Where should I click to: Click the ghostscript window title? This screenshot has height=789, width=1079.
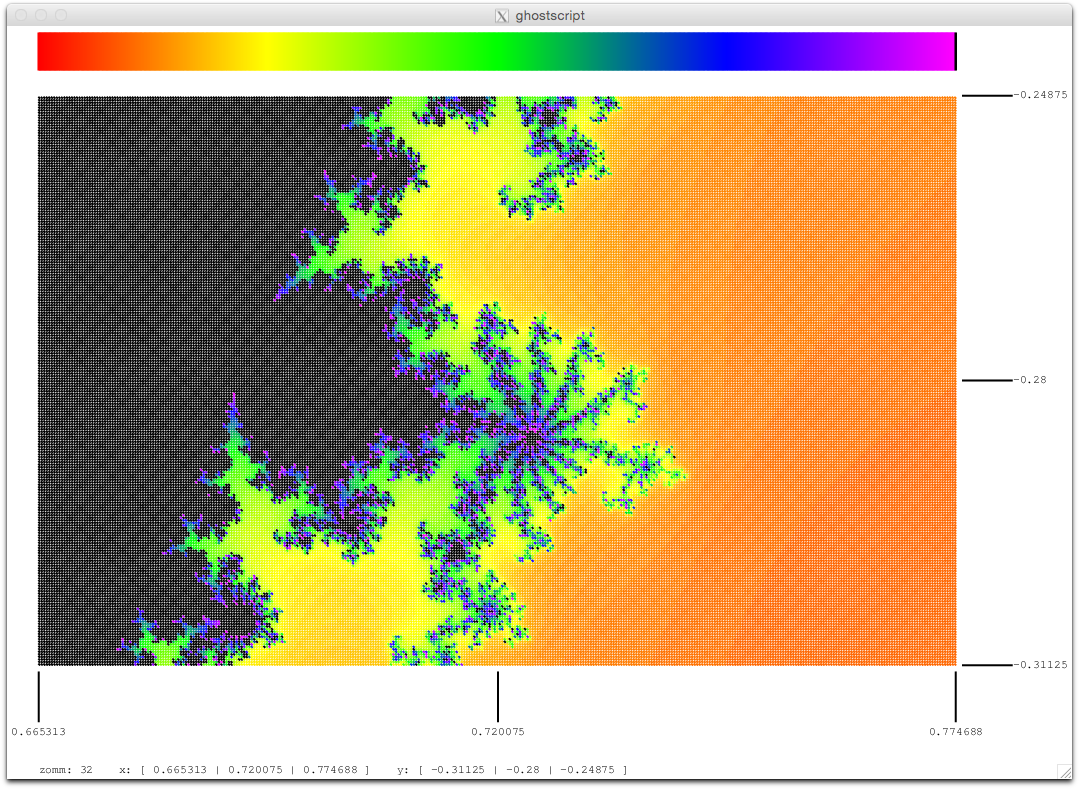(550, 16)
